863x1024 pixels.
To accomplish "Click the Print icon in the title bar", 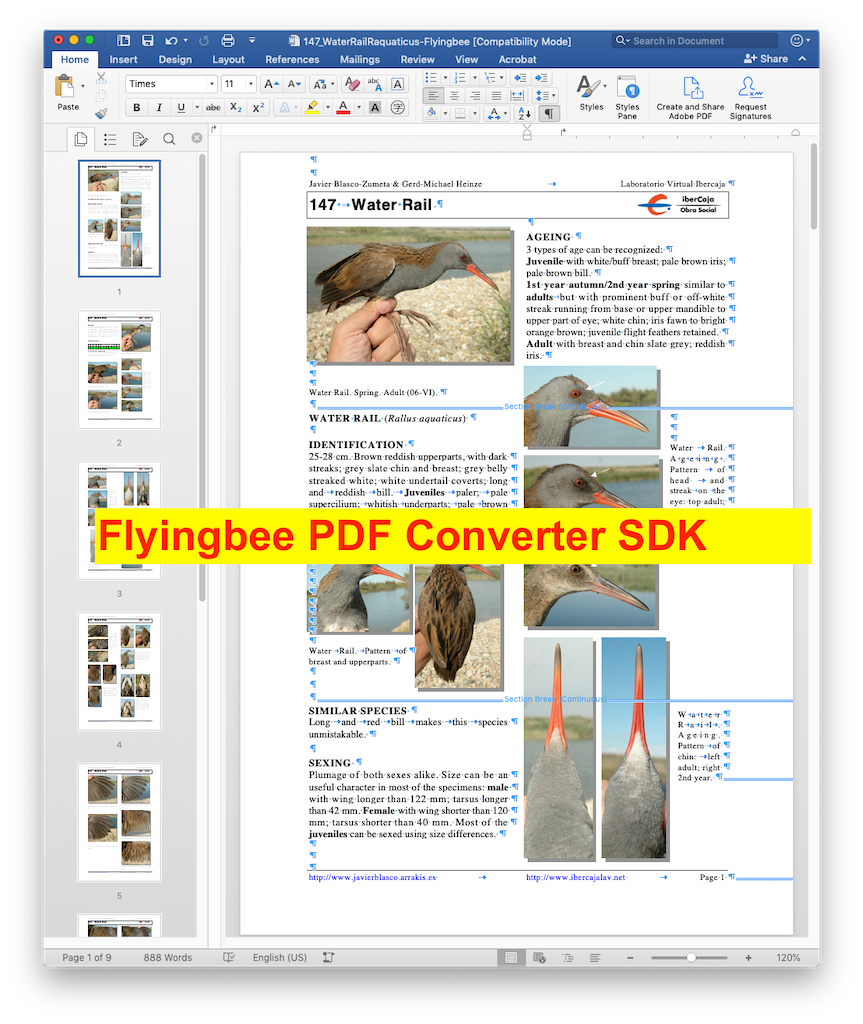I will coord(227,41).
